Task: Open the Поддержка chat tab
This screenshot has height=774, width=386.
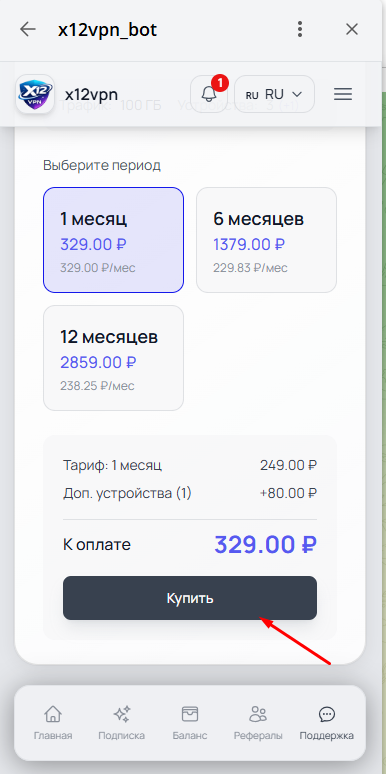Action: point(327,723)
